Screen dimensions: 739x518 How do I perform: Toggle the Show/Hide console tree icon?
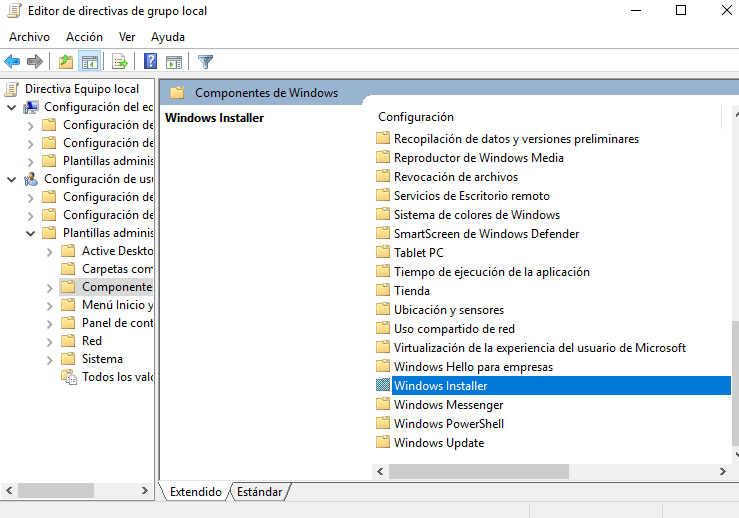(x=90, y=61)
